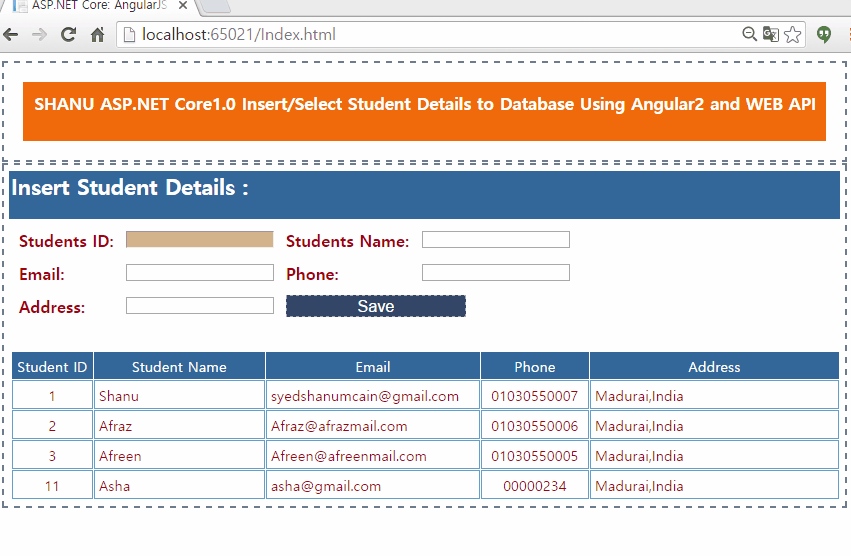Click the browser forward arrow
This screenshot has width=851, height=556.
[40, 35]
